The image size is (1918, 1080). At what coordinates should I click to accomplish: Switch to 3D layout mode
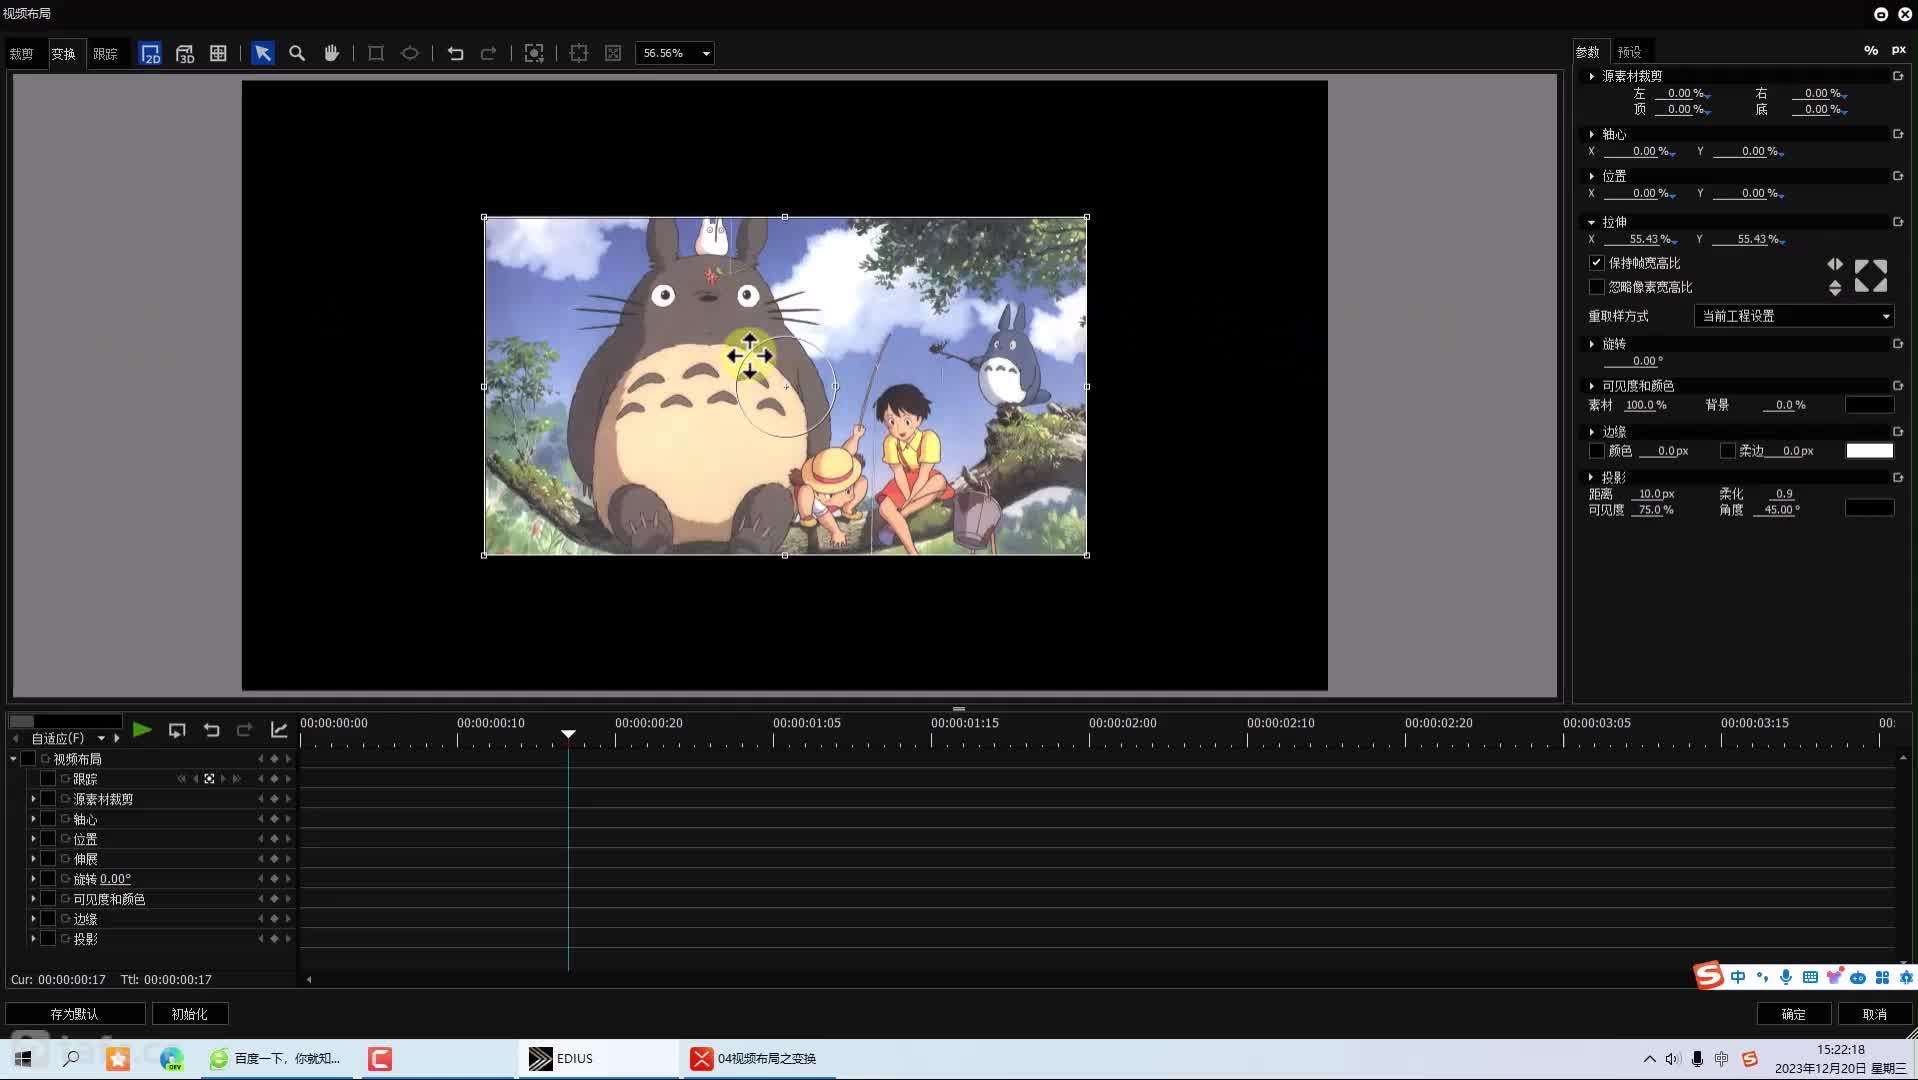pyautogui.click(x=185, y=53)
